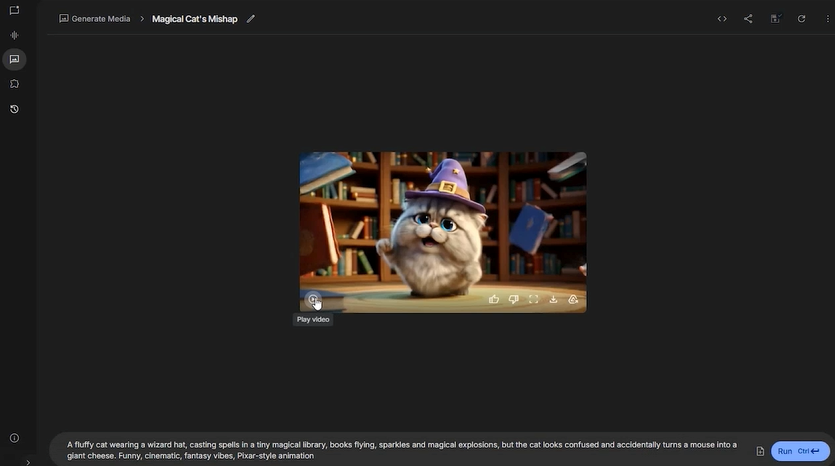
Task: Expand the sidebar with the bottom chevron
Action: pyautogui.click(x=28, y=462)
